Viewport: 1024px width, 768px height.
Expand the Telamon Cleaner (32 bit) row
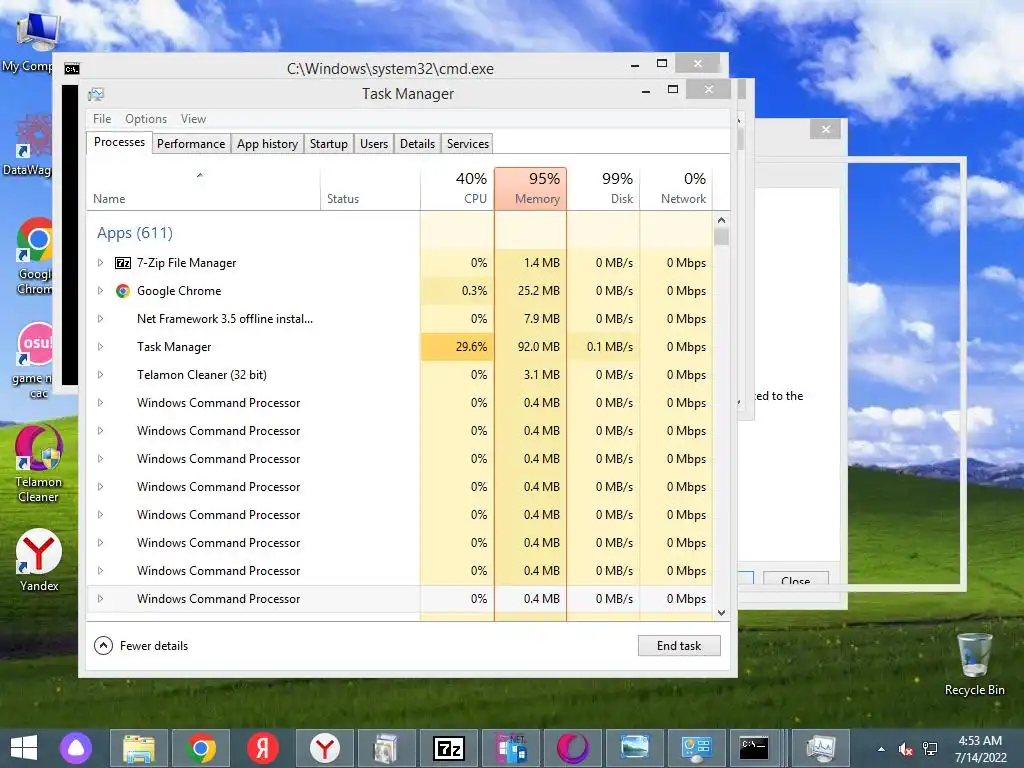click(100, 375)
